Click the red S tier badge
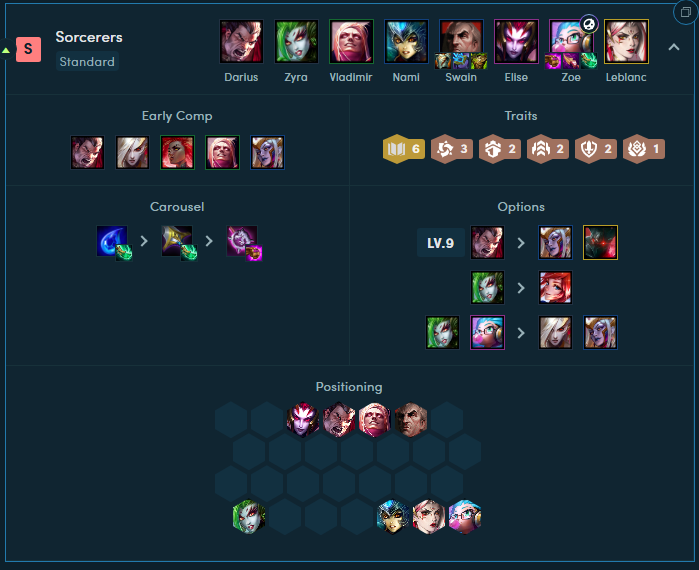Image resolution: width=699 pixels, height=570 pixels. pyautogui.click(x=29, y=49)
